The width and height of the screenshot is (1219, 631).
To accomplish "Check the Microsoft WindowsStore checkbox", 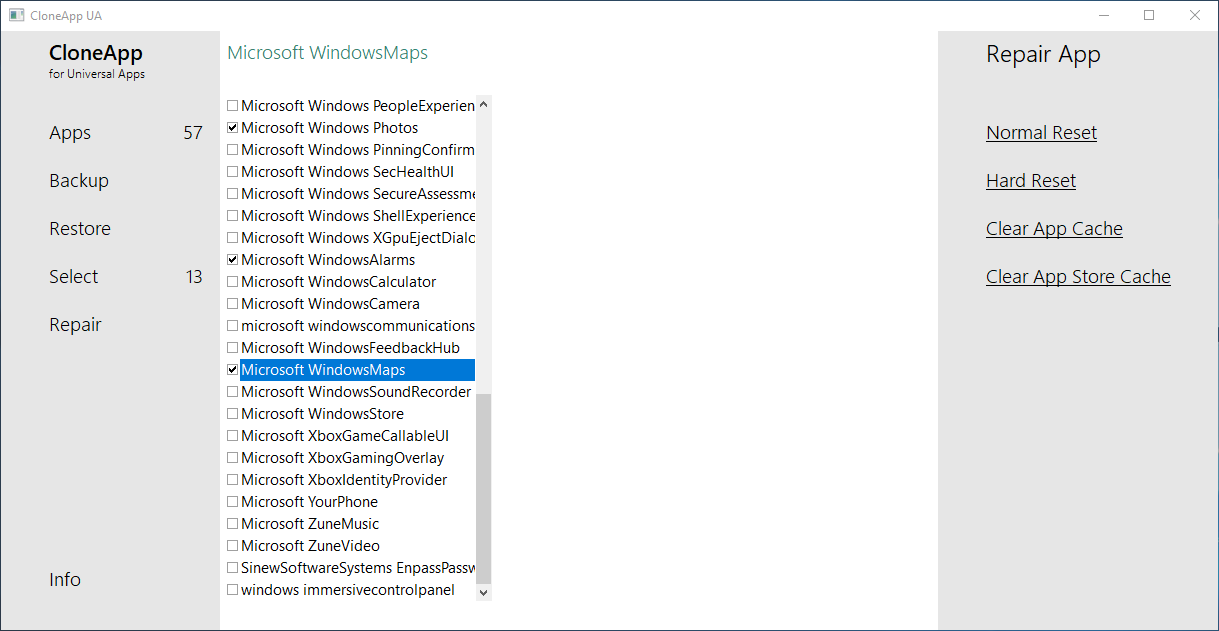I will pos(233,414).
